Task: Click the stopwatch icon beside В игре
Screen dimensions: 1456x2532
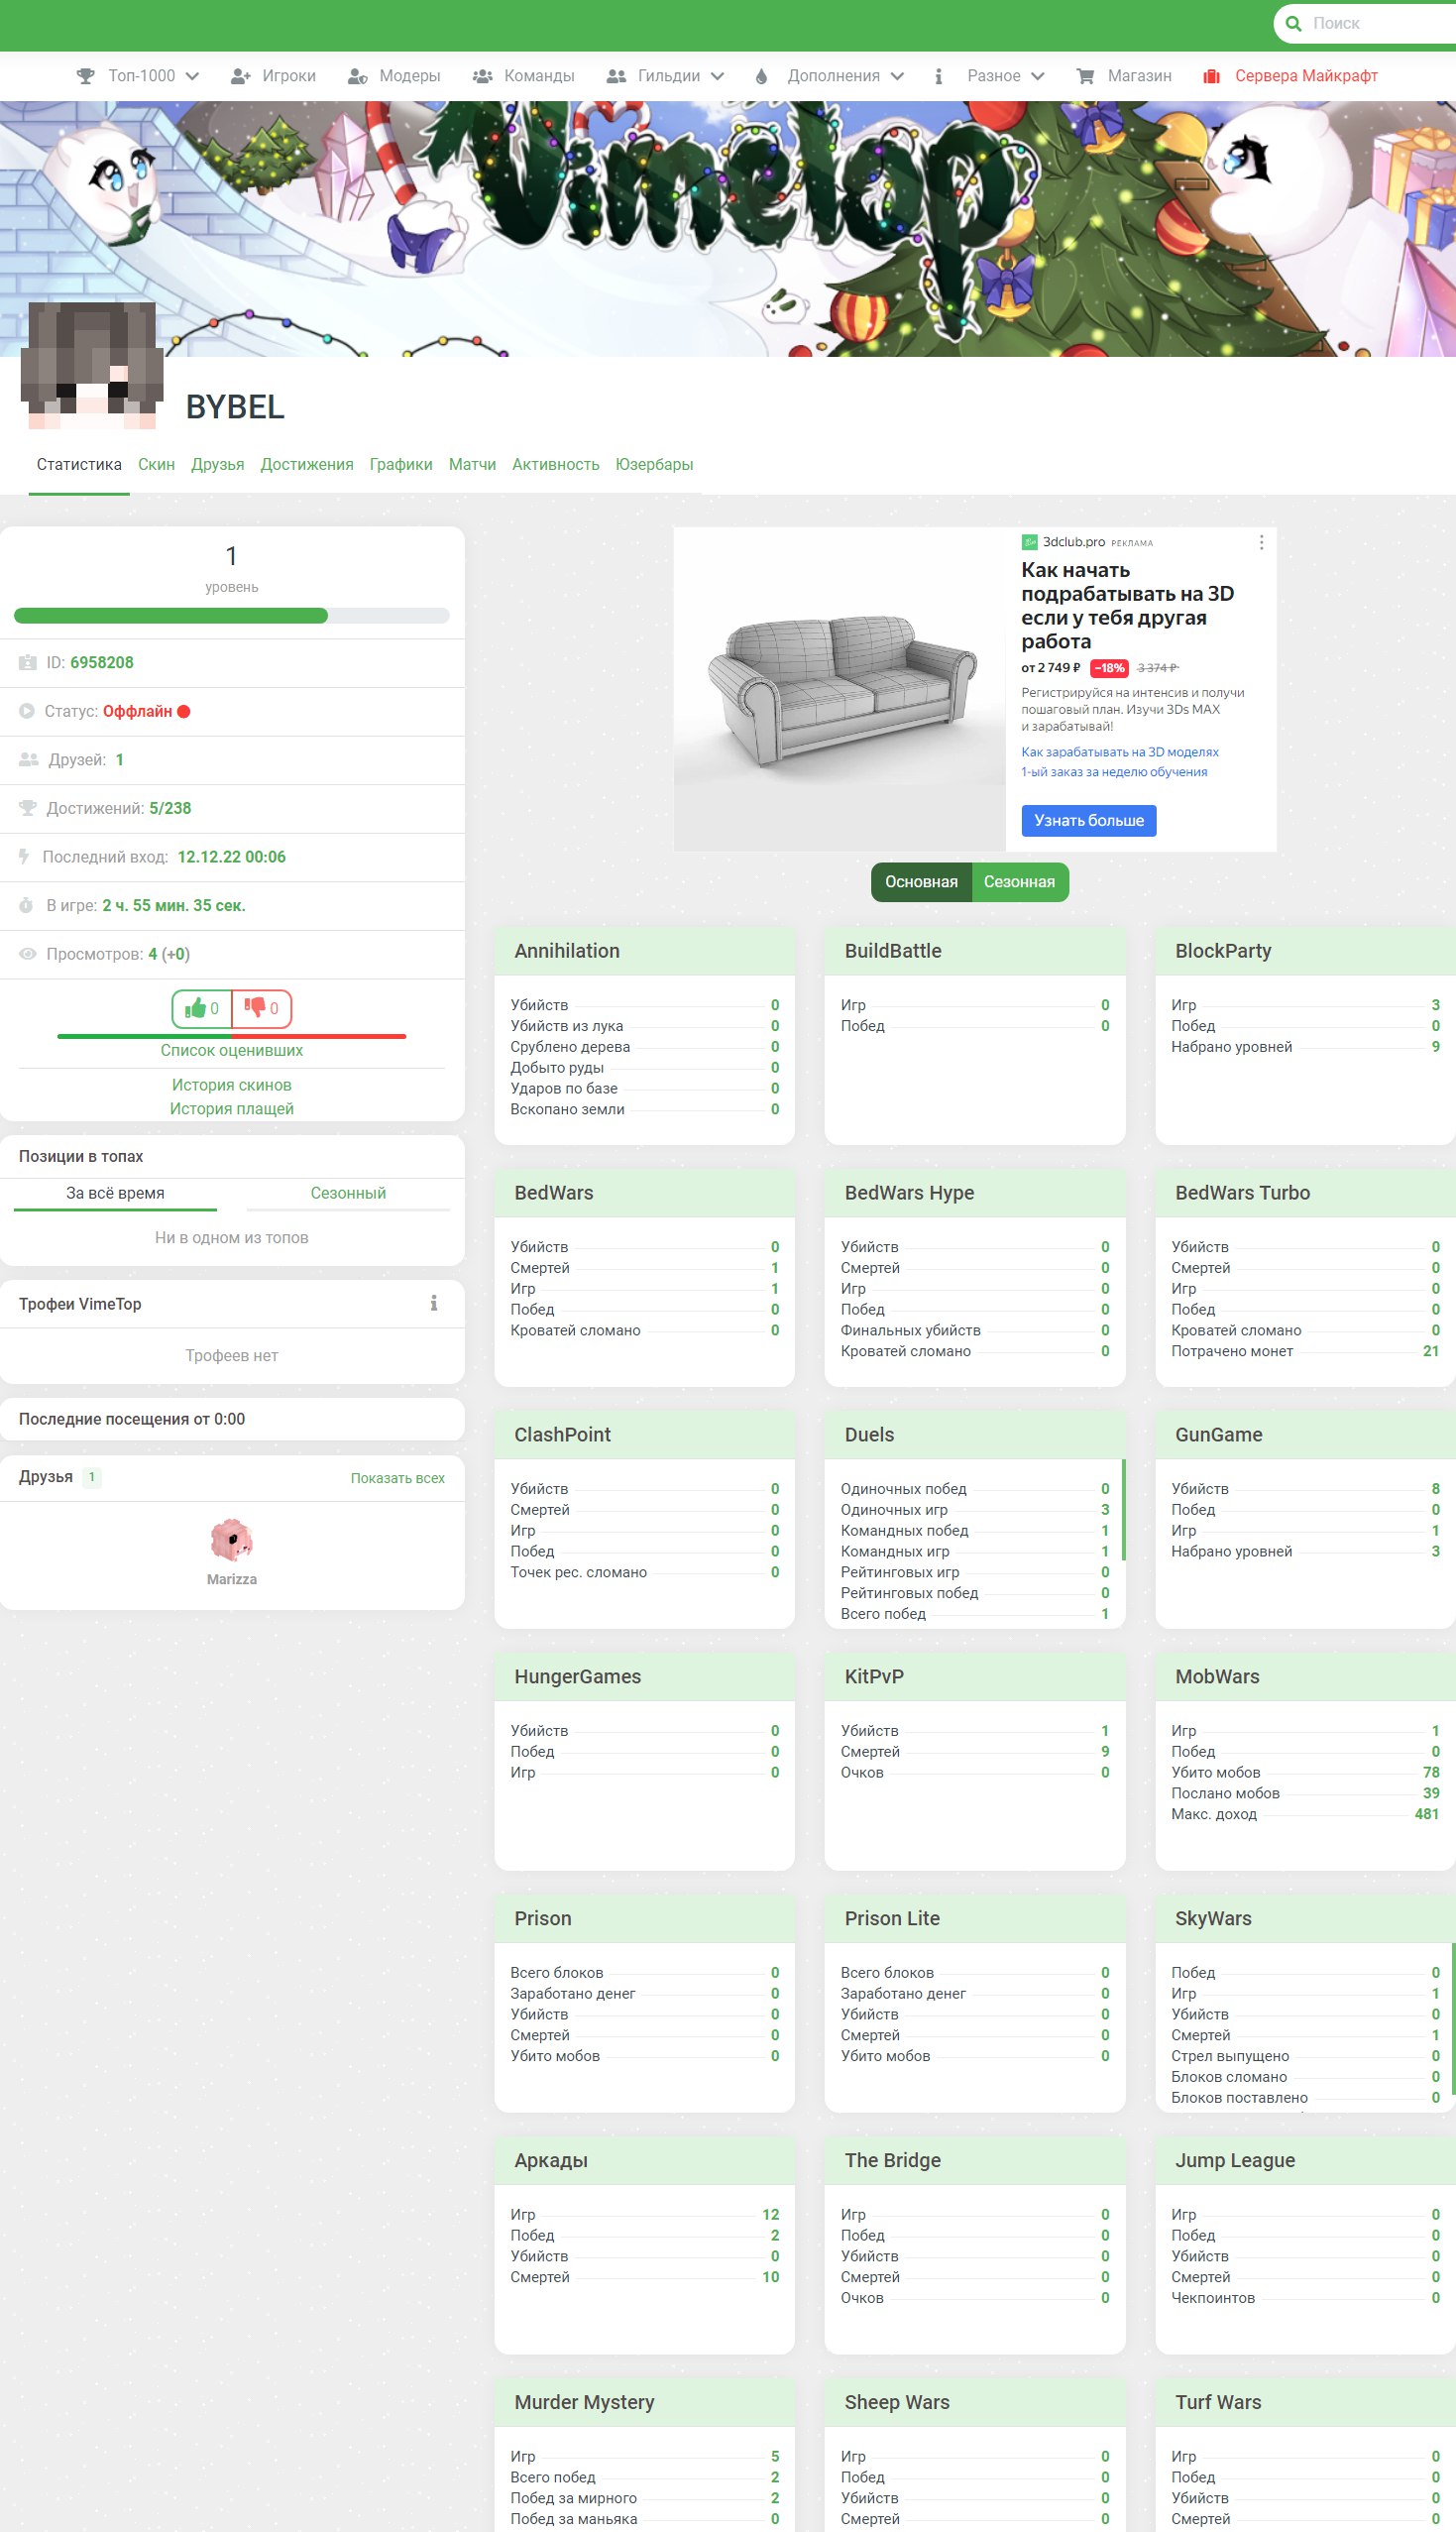Action: (x=27, y=905)
